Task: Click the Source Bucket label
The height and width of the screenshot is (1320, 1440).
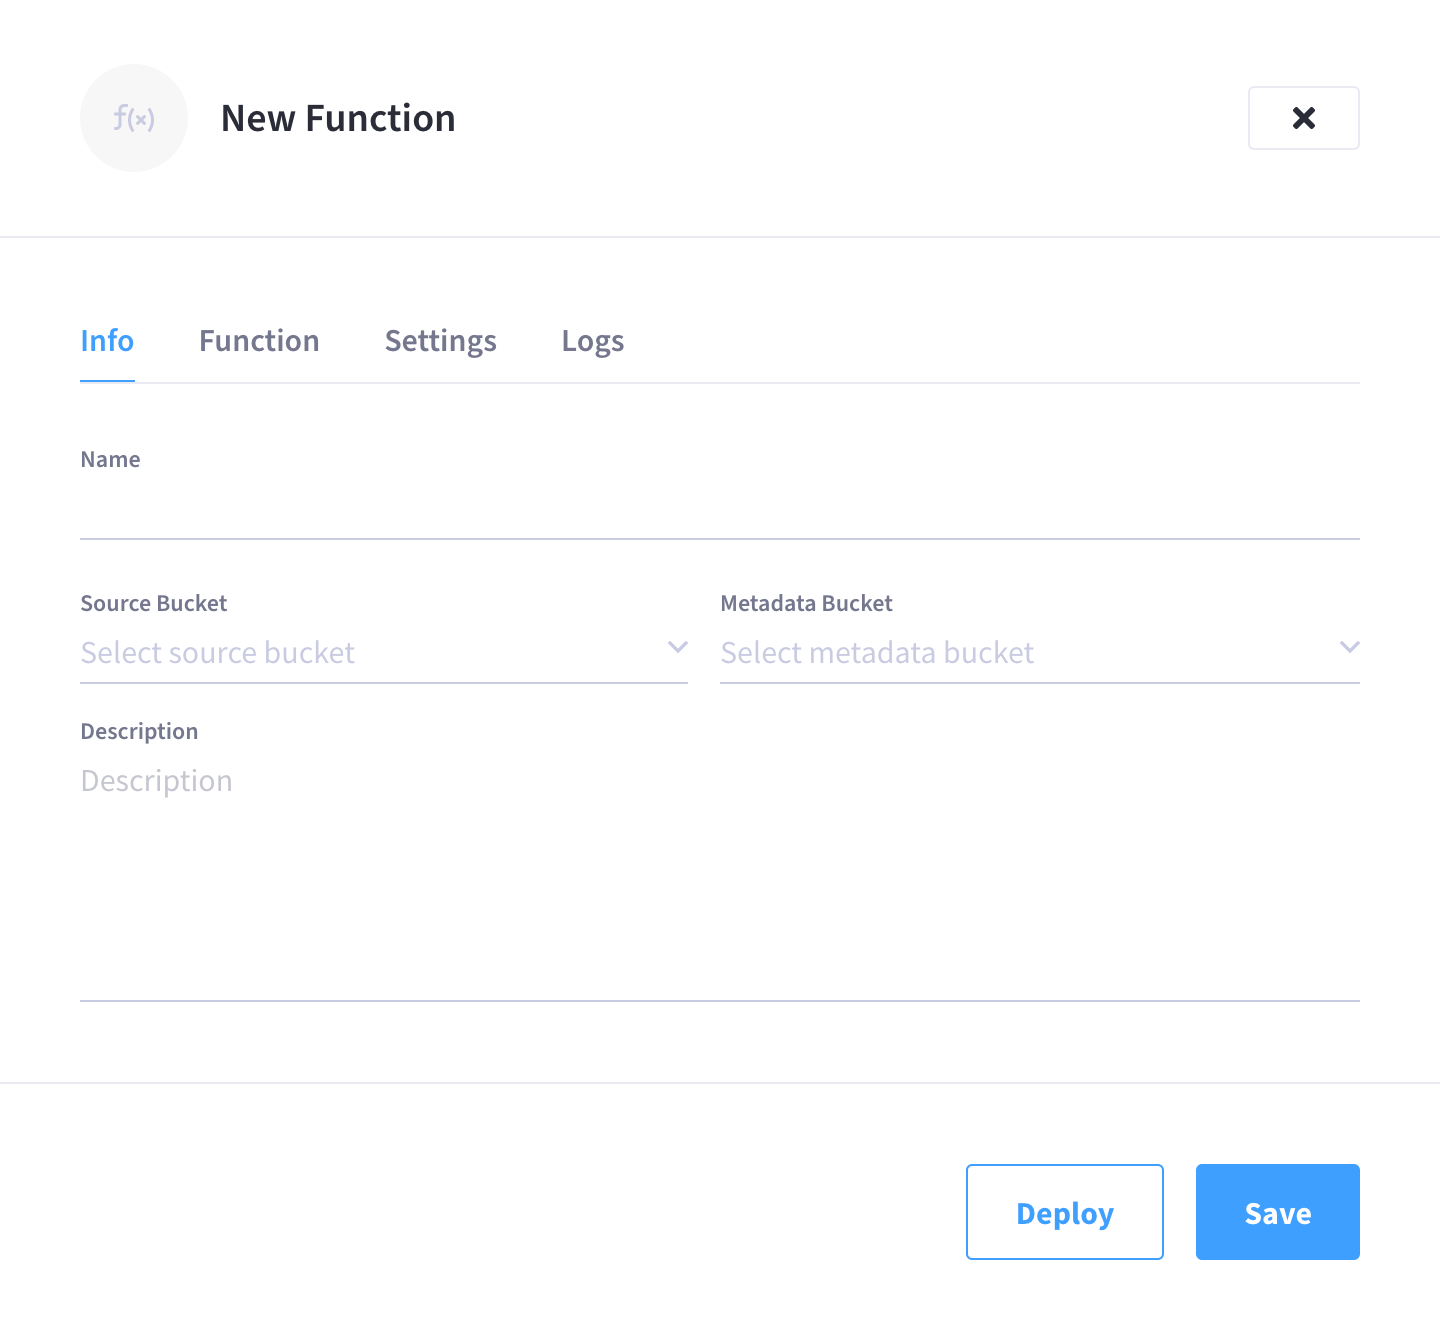Action: [154, 603]
